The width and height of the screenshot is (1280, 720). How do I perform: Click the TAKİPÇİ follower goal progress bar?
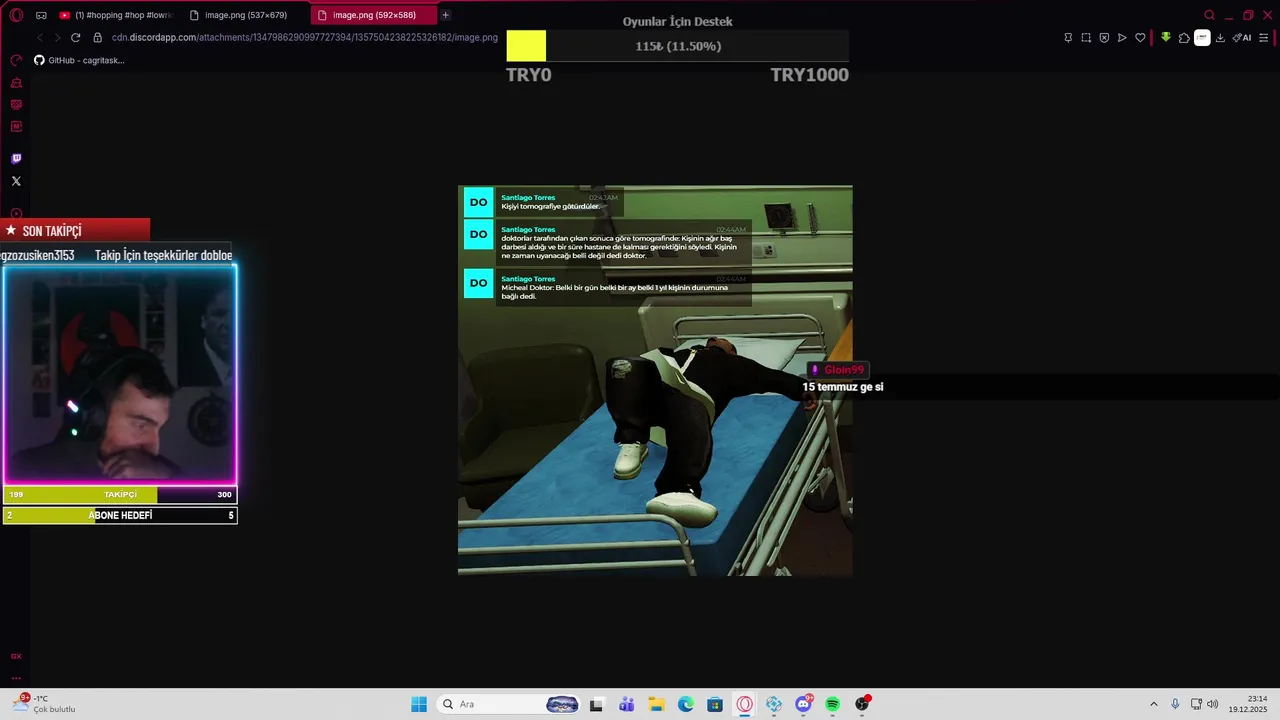[120, 494]
